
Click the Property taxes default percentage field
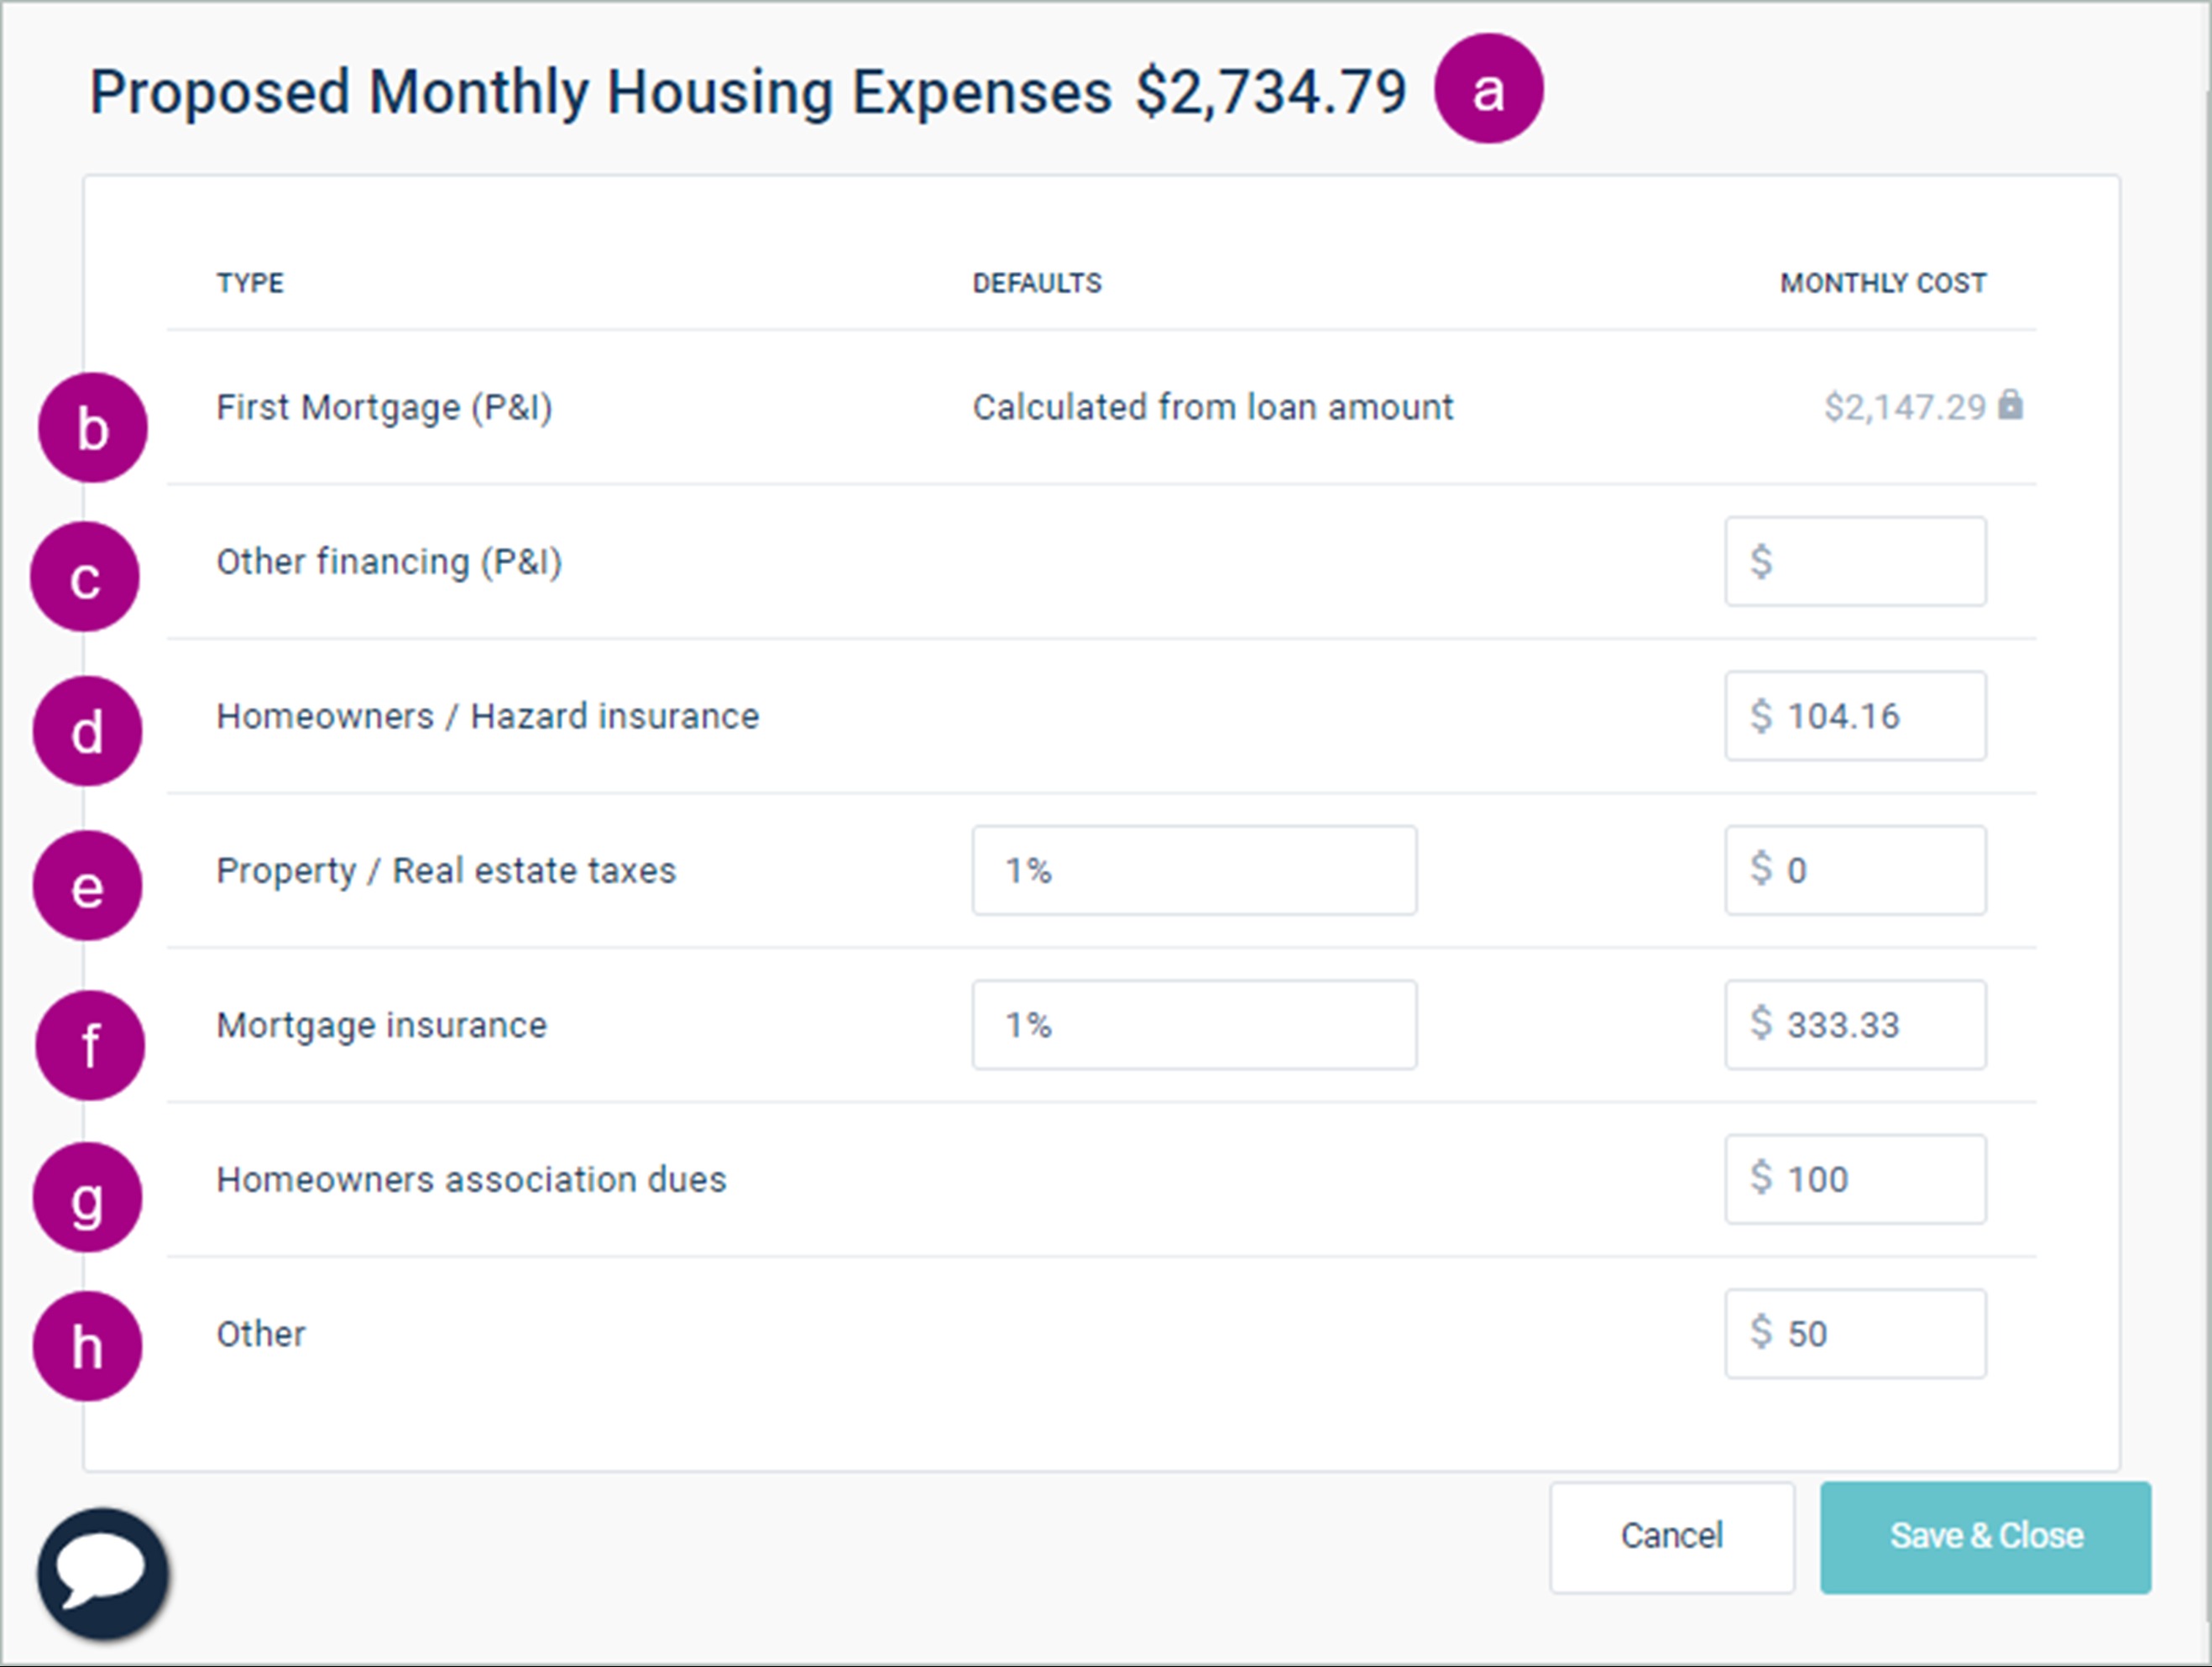(1194, 870)
